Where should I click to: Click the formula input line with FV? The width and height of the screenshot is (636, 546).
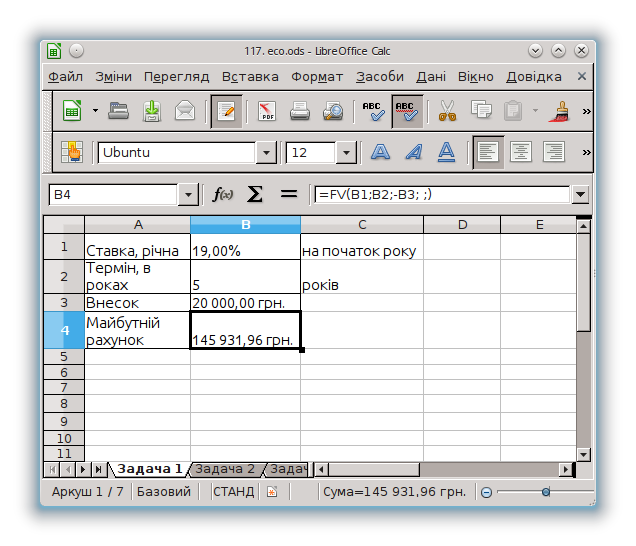442,194
